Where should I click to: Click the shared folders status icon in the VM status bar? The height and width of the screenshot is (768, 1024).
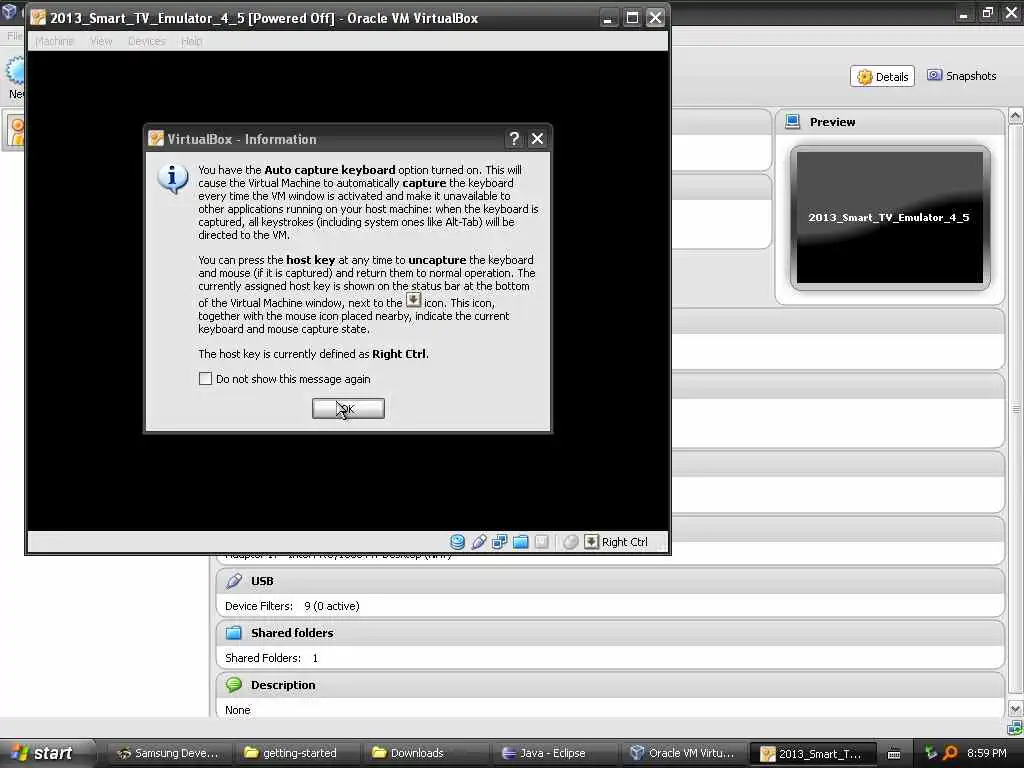click(520, 542)
